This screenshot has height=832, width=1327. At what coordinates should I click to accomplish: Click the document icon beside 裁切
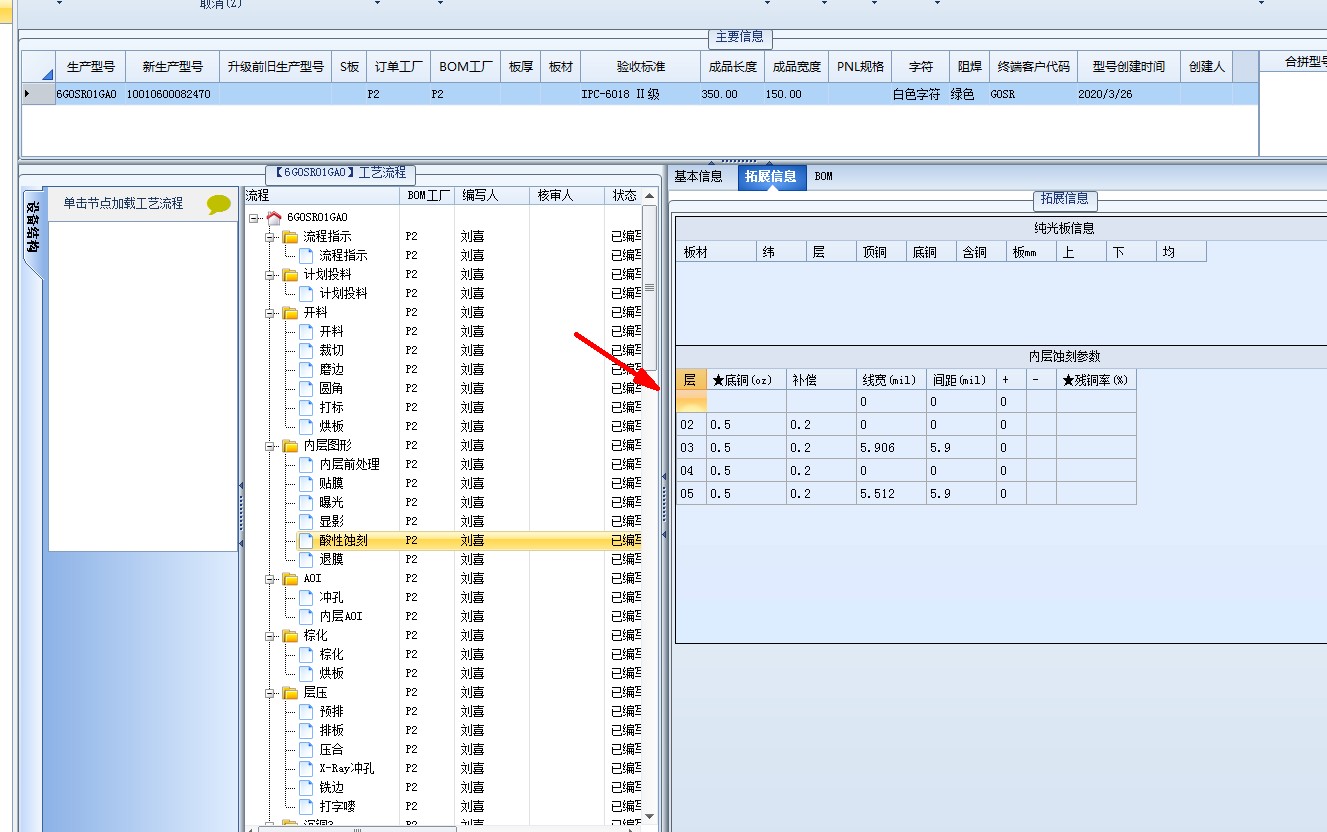(306, 350)
